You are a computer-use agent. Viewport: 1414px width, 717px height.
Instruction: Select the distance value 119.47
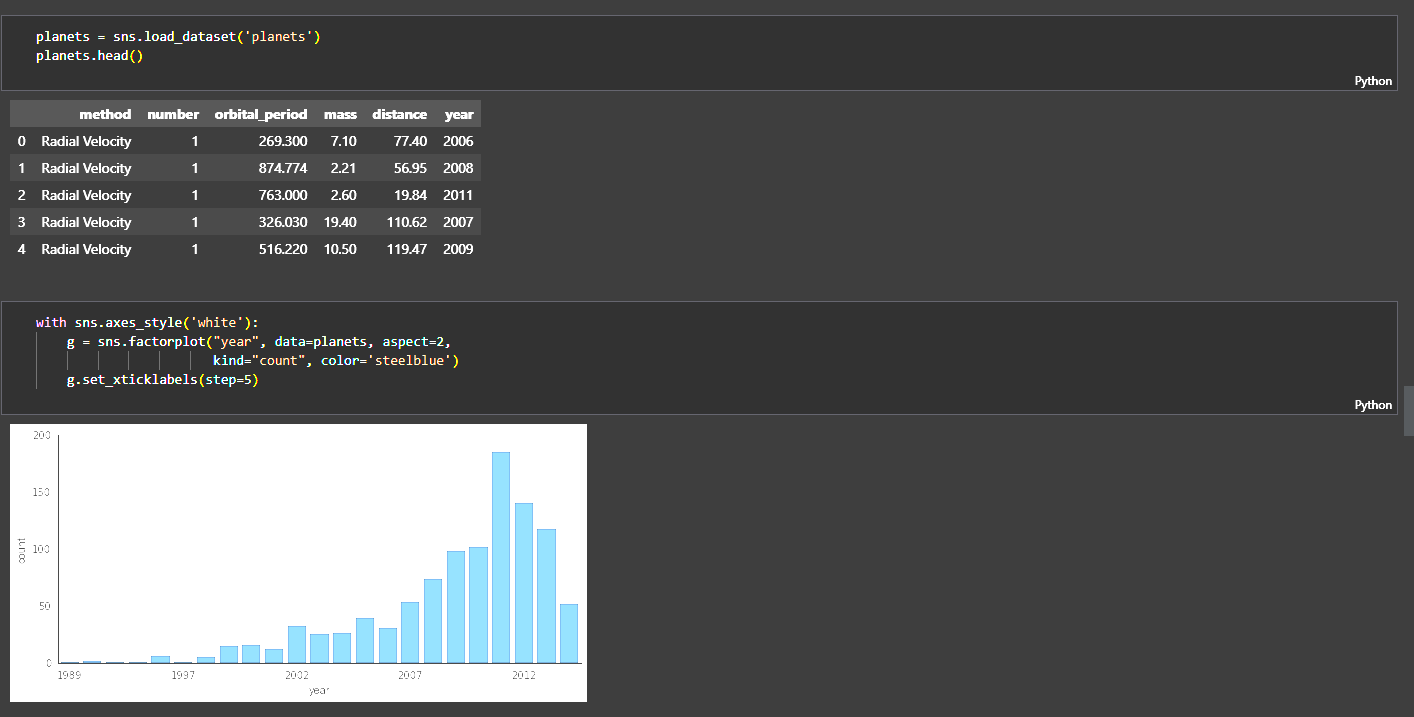tap(406, 249)
